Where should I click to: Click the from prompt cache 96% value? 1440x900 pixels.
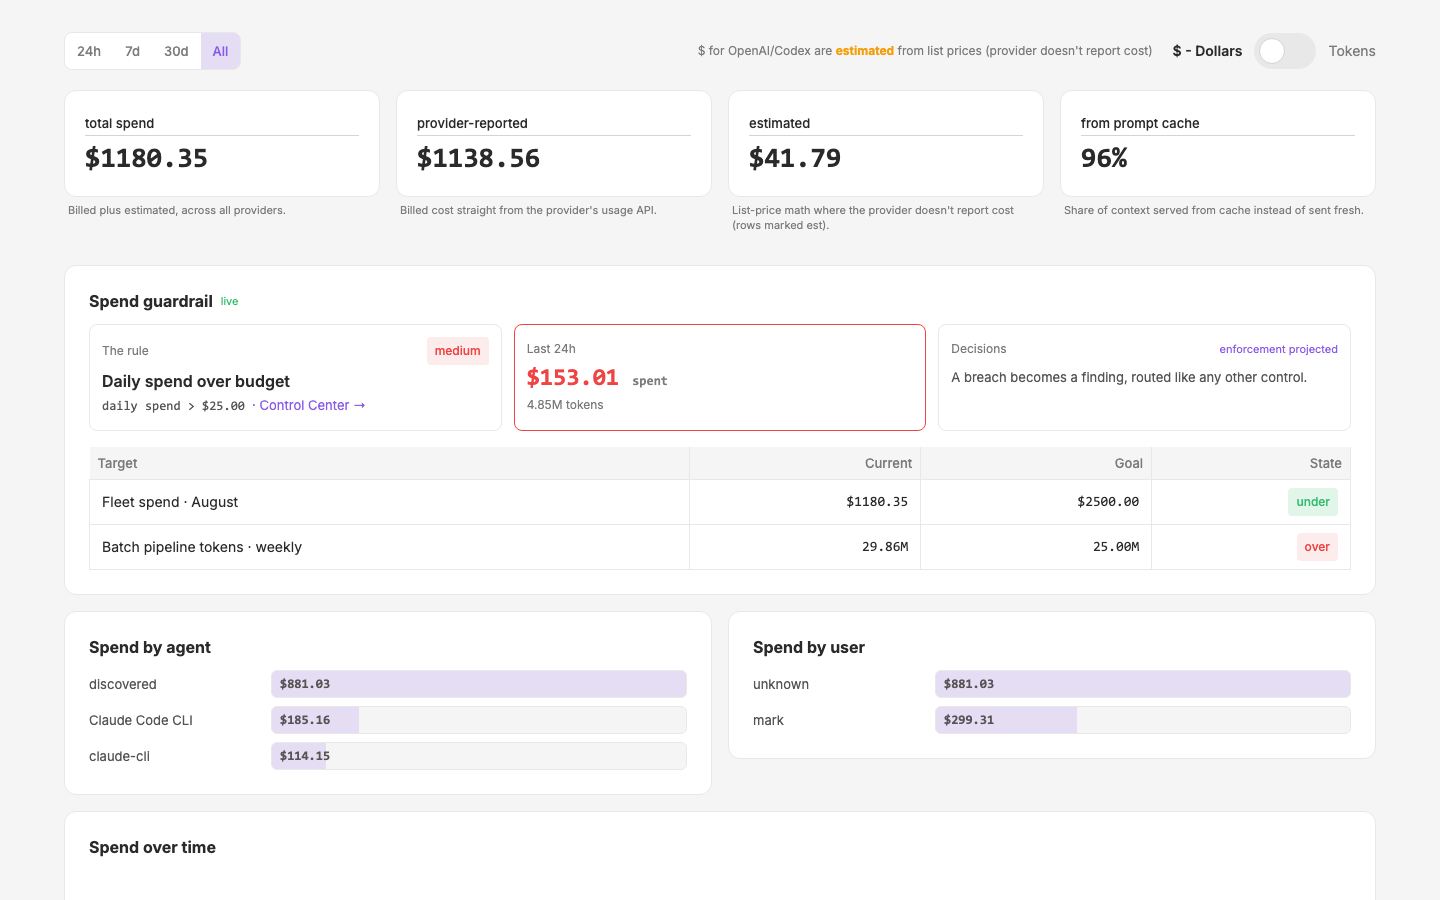[x=1104, y=158]
